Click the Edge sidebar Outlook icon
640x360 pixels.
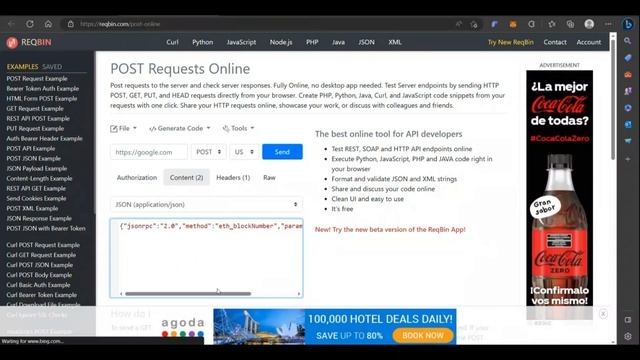point(628,124)
